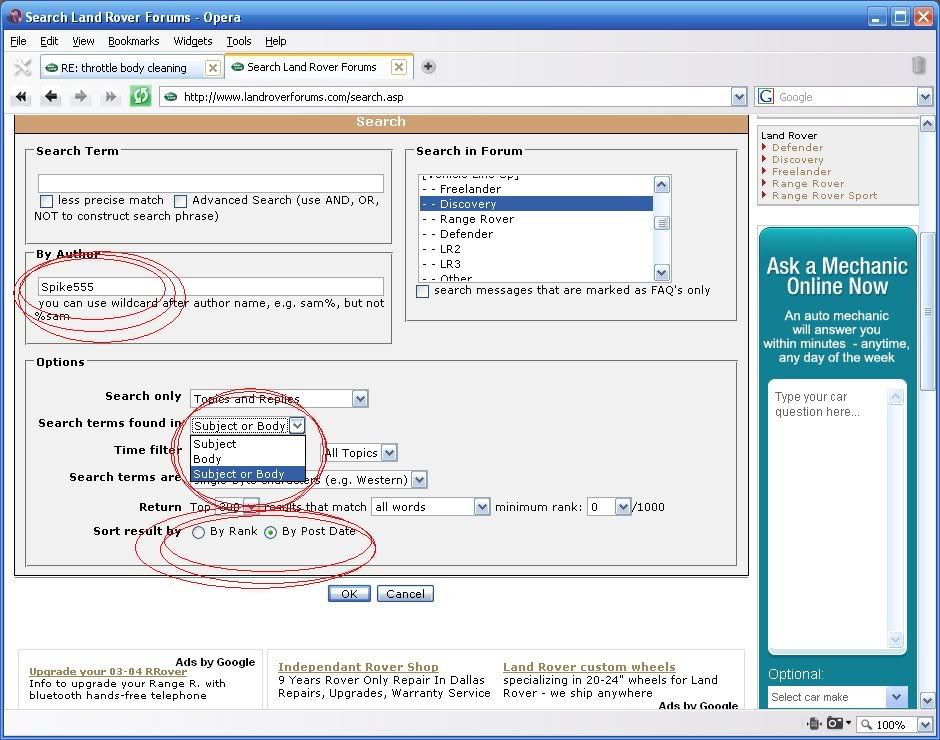Open the Bookmarks menu
The height and width of the screenshot is (740, 940).
click(133, 41)
